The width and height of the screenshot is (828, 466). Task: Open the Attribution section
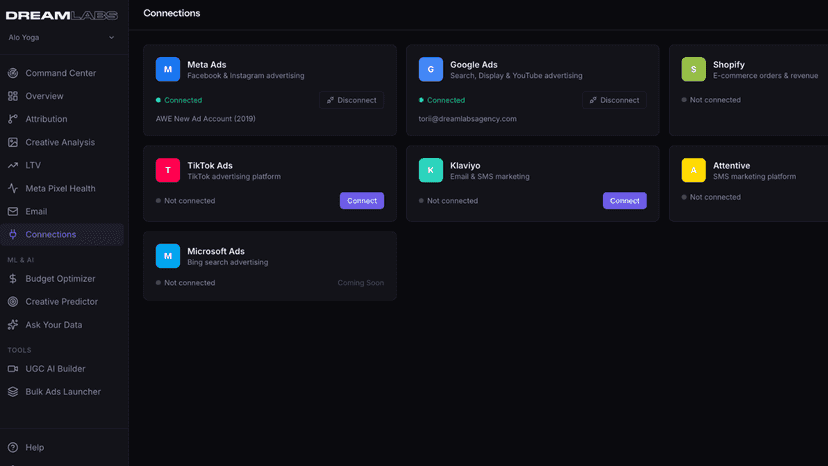(x=62, y=119)
